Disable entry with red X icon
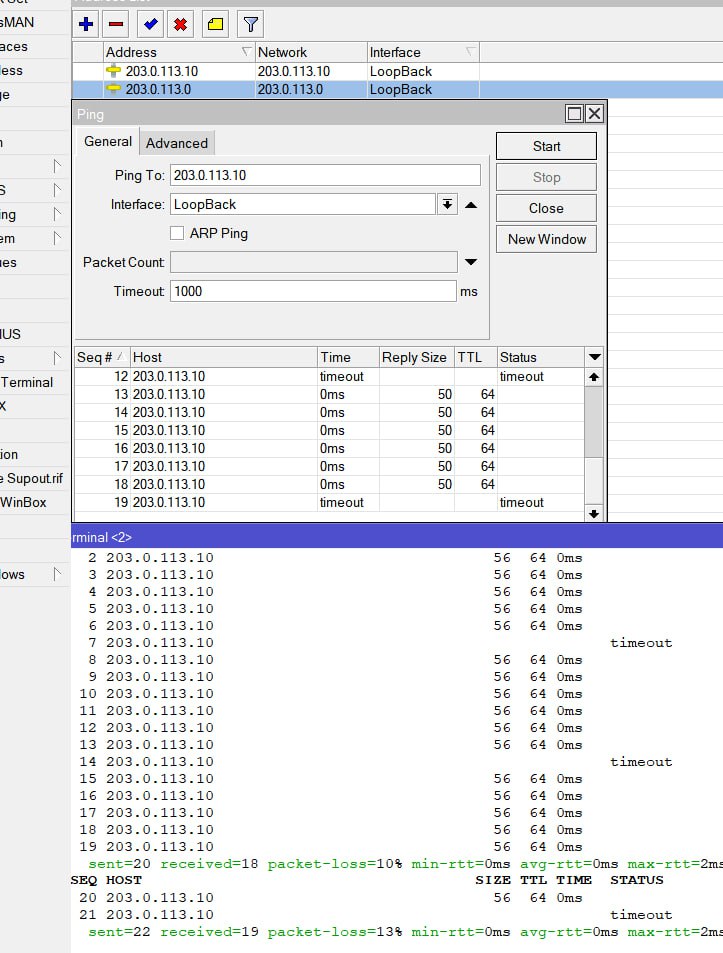723x953 pixels. [x=180, y=24]
